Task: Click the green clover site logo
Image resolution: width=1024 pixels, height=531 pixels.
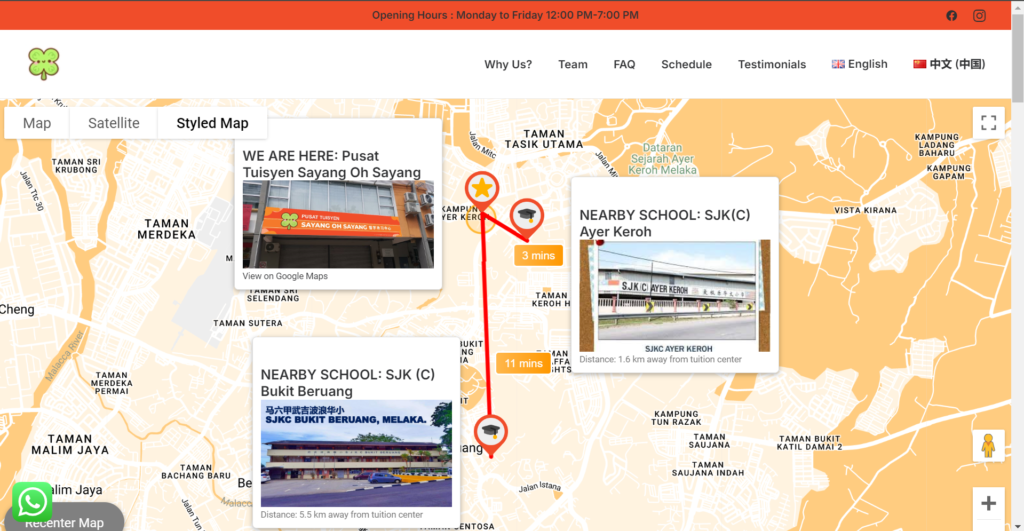Action: [x=44, y=64]
